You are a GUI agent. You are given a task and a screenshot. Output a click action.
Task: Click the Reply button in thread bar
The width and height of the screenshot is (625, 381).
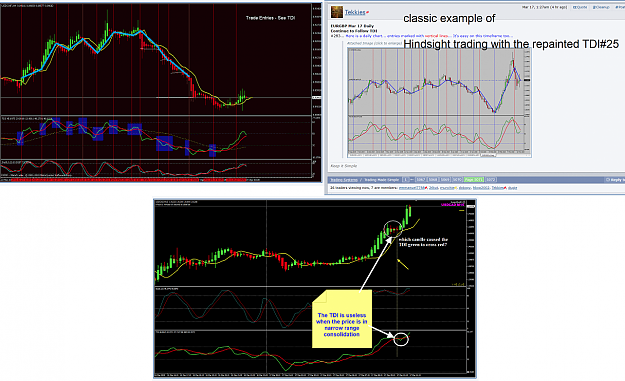coord(615,180)
